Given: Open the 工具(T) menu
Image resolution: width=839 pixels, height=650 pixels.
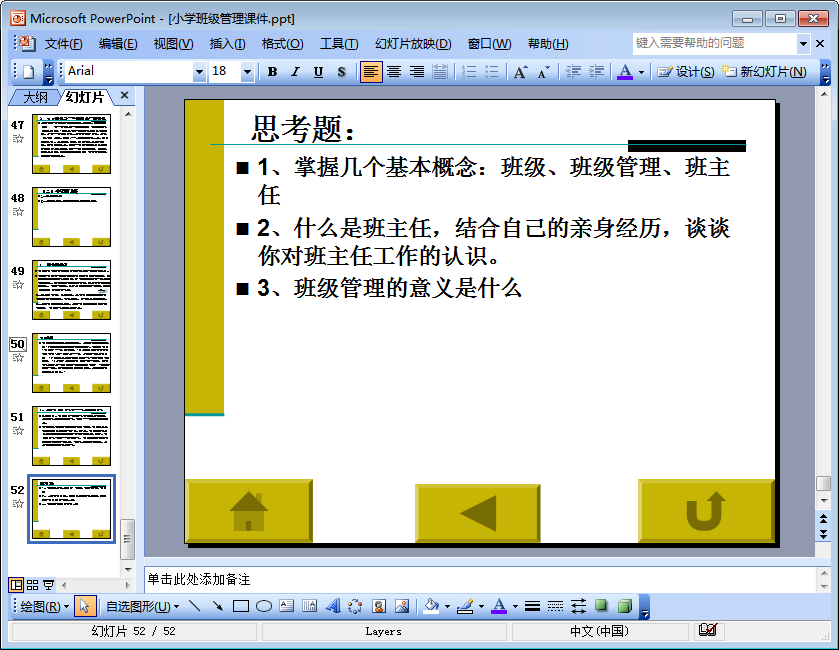Looking at the screenshot, I should (339, 44).
